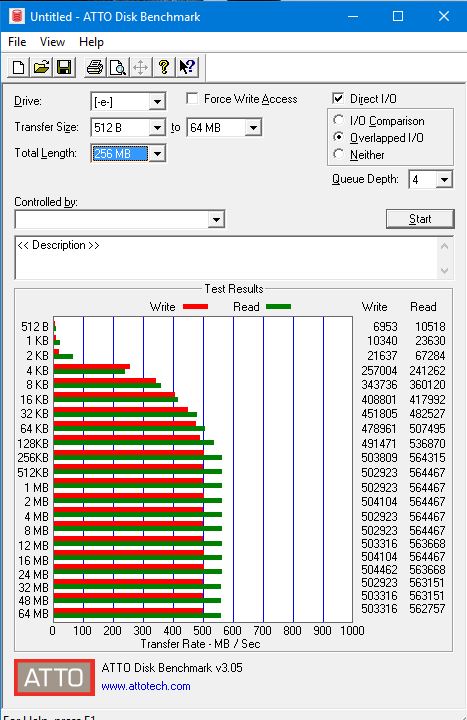The width and height of the screenshot is (467, 720).
Task: Open the File menu
Action: [17, 42]
